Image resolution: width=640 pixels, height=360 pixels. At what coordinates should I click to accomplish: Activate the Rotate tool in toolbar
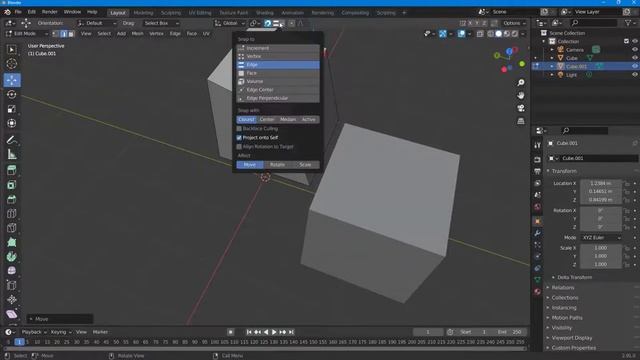(x=12, y=94)
